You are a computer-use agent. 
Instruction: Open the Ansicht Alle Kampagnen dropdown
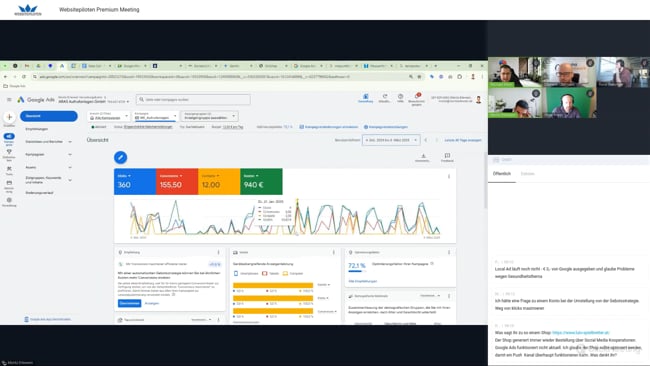pos(109,116)
